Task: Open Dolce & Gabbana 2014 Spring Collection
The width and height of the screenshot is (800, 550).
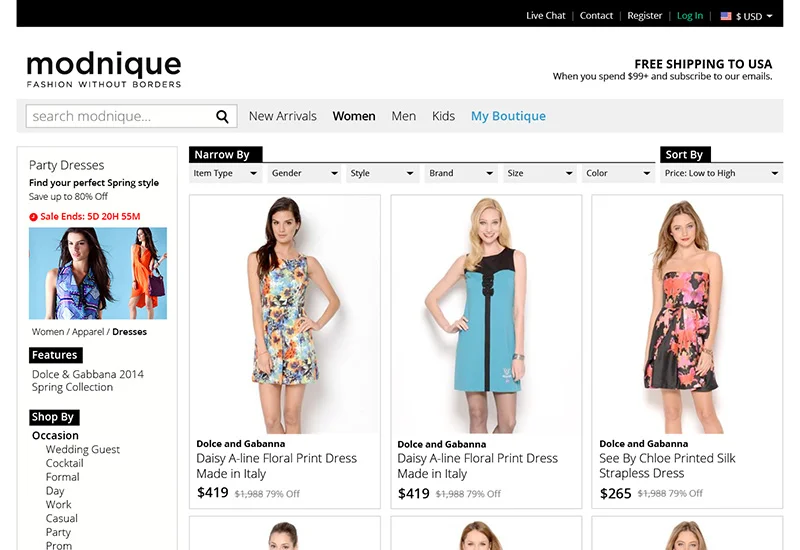Action: coord(88,381)
